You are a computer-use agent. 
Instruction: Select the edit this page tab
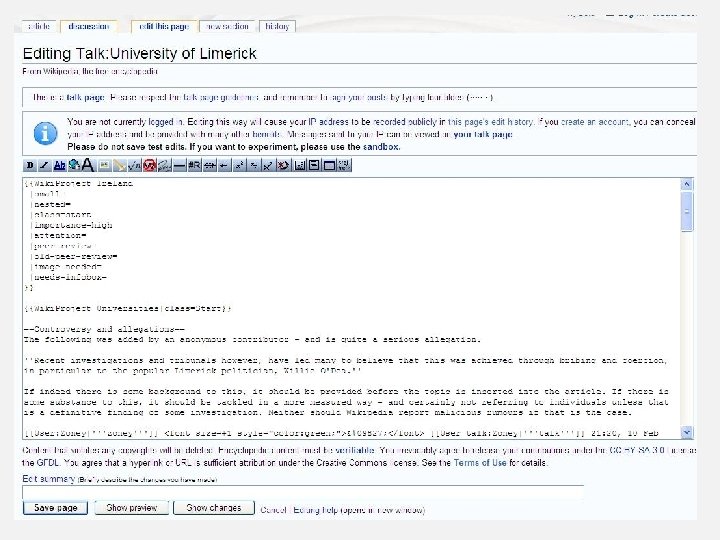[164, 27]
